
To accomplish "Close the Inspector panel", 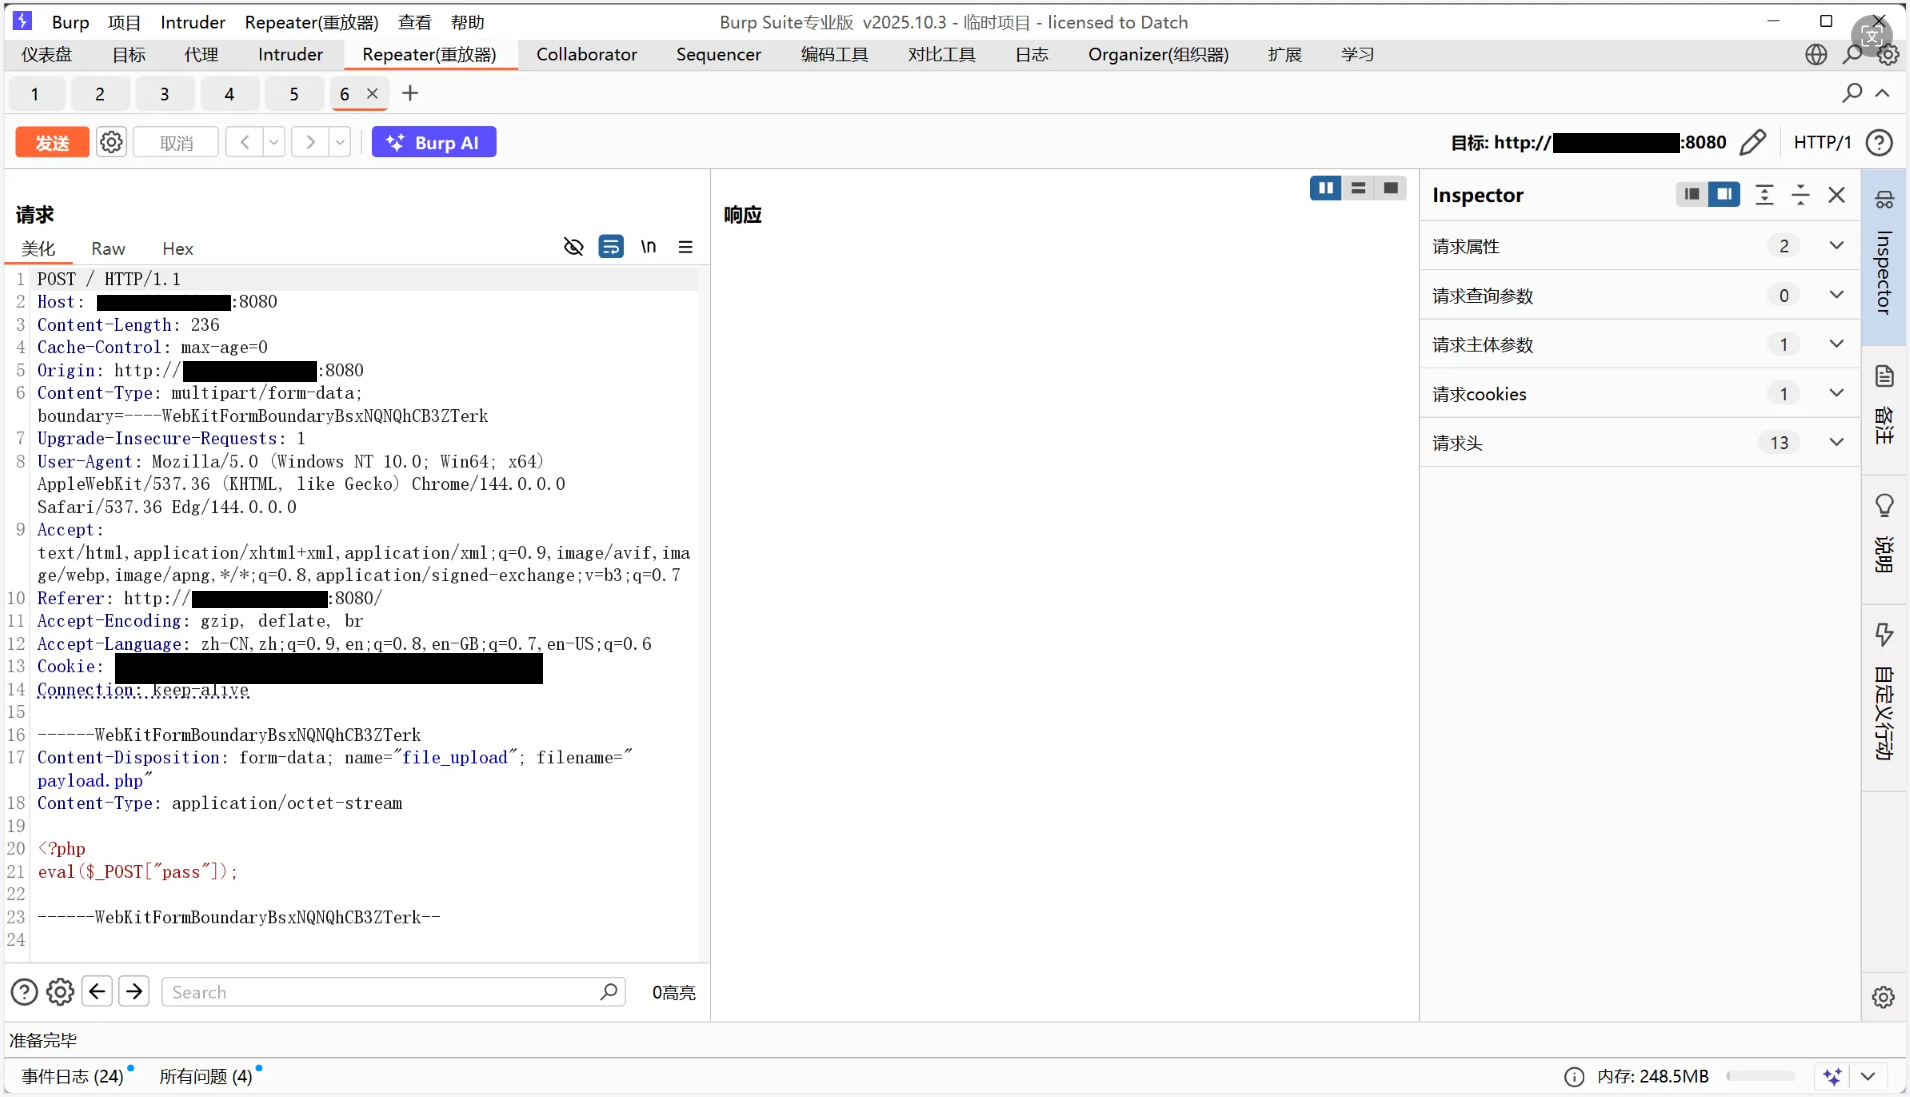I will pos(1836,195).
